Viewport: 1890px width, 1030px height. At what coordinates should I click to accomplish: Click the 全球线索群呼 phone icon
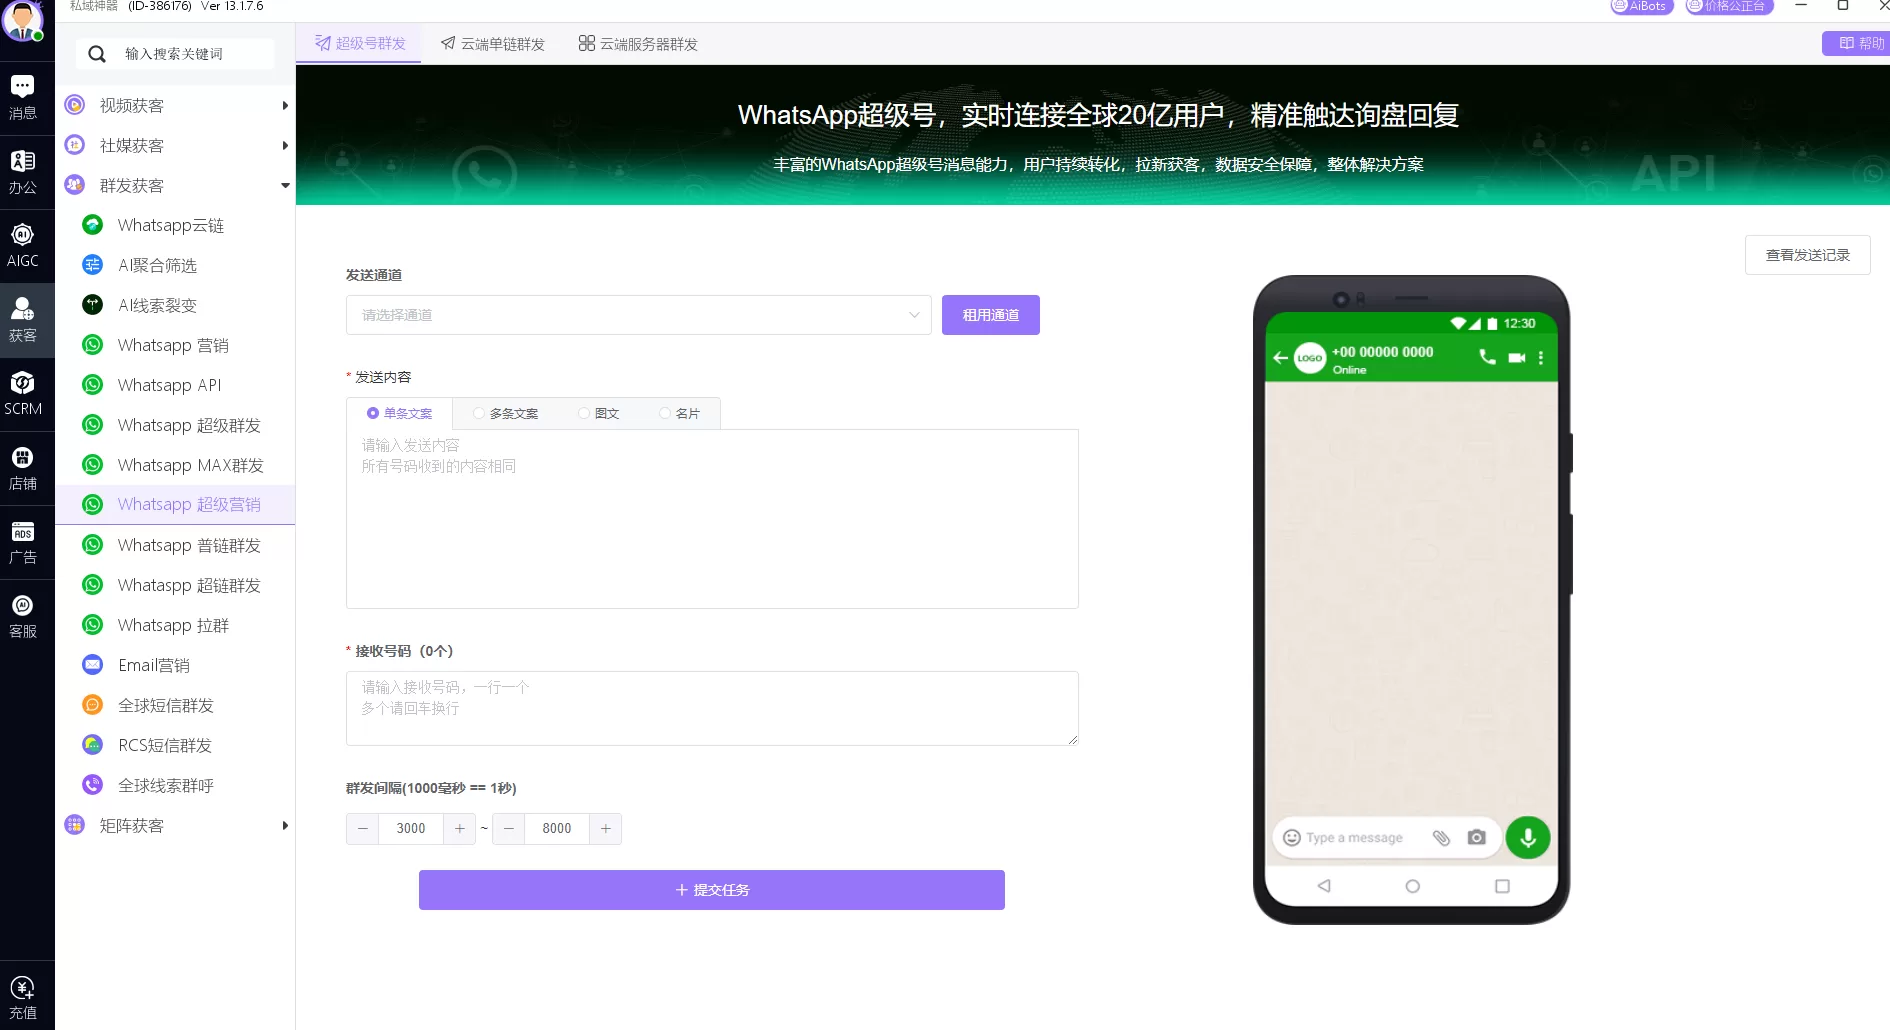pyautogui.click(x=93, y=785)
